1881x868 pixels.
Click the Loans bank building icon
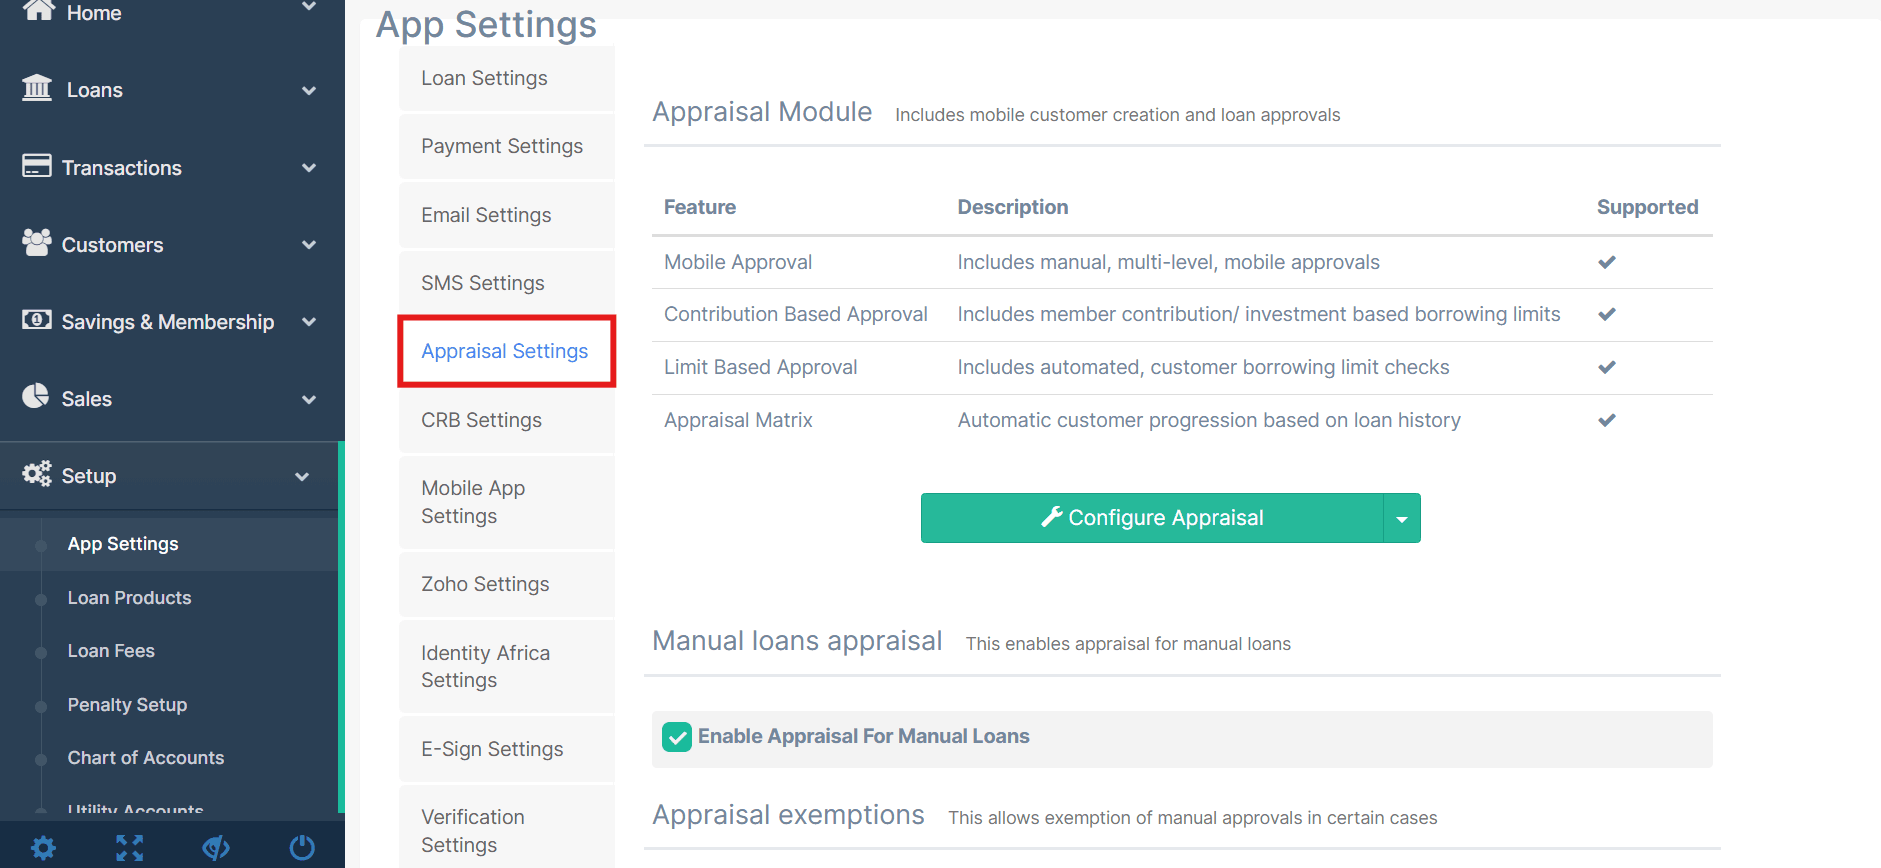pos(37,88)
